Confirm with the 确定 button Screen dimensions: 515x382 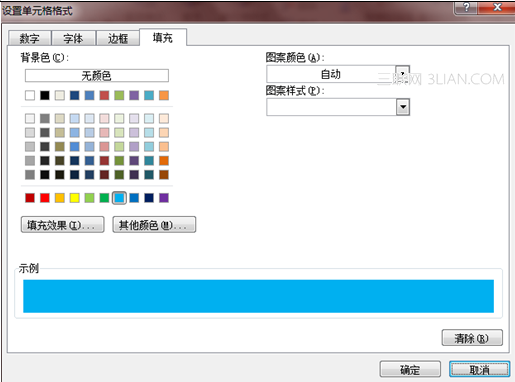[x=410, y=369]
